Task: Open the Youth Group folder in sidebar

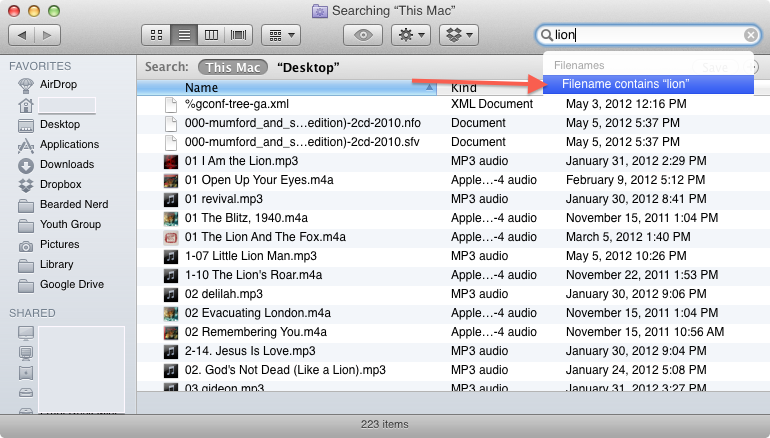Action: click(x=70, y=224)
